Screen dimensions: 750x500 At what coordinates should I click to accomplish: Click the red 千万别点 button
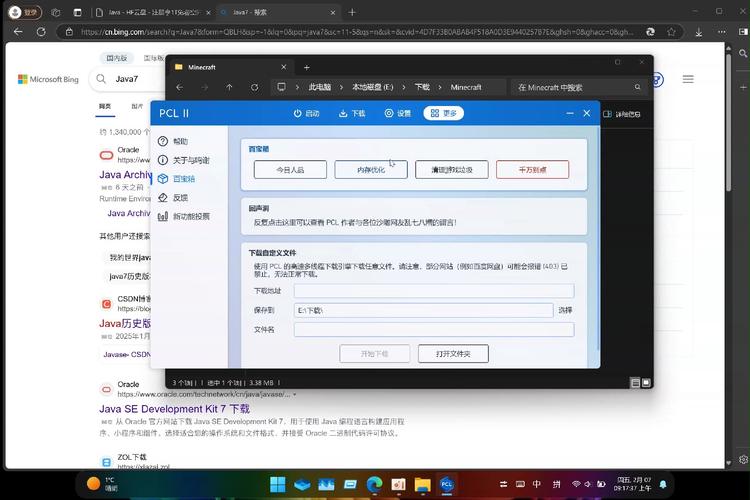(532, 170)
